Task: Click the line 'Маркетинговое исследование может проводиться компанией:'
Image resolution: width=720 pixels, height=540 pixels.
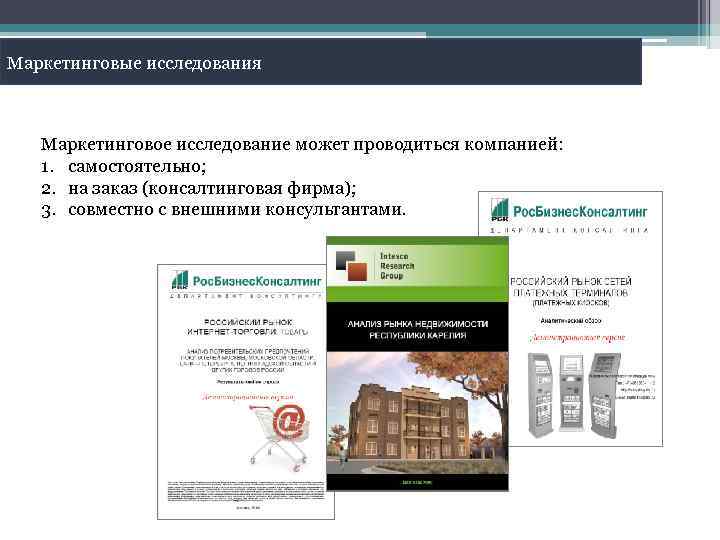Action: pos(302,145)
